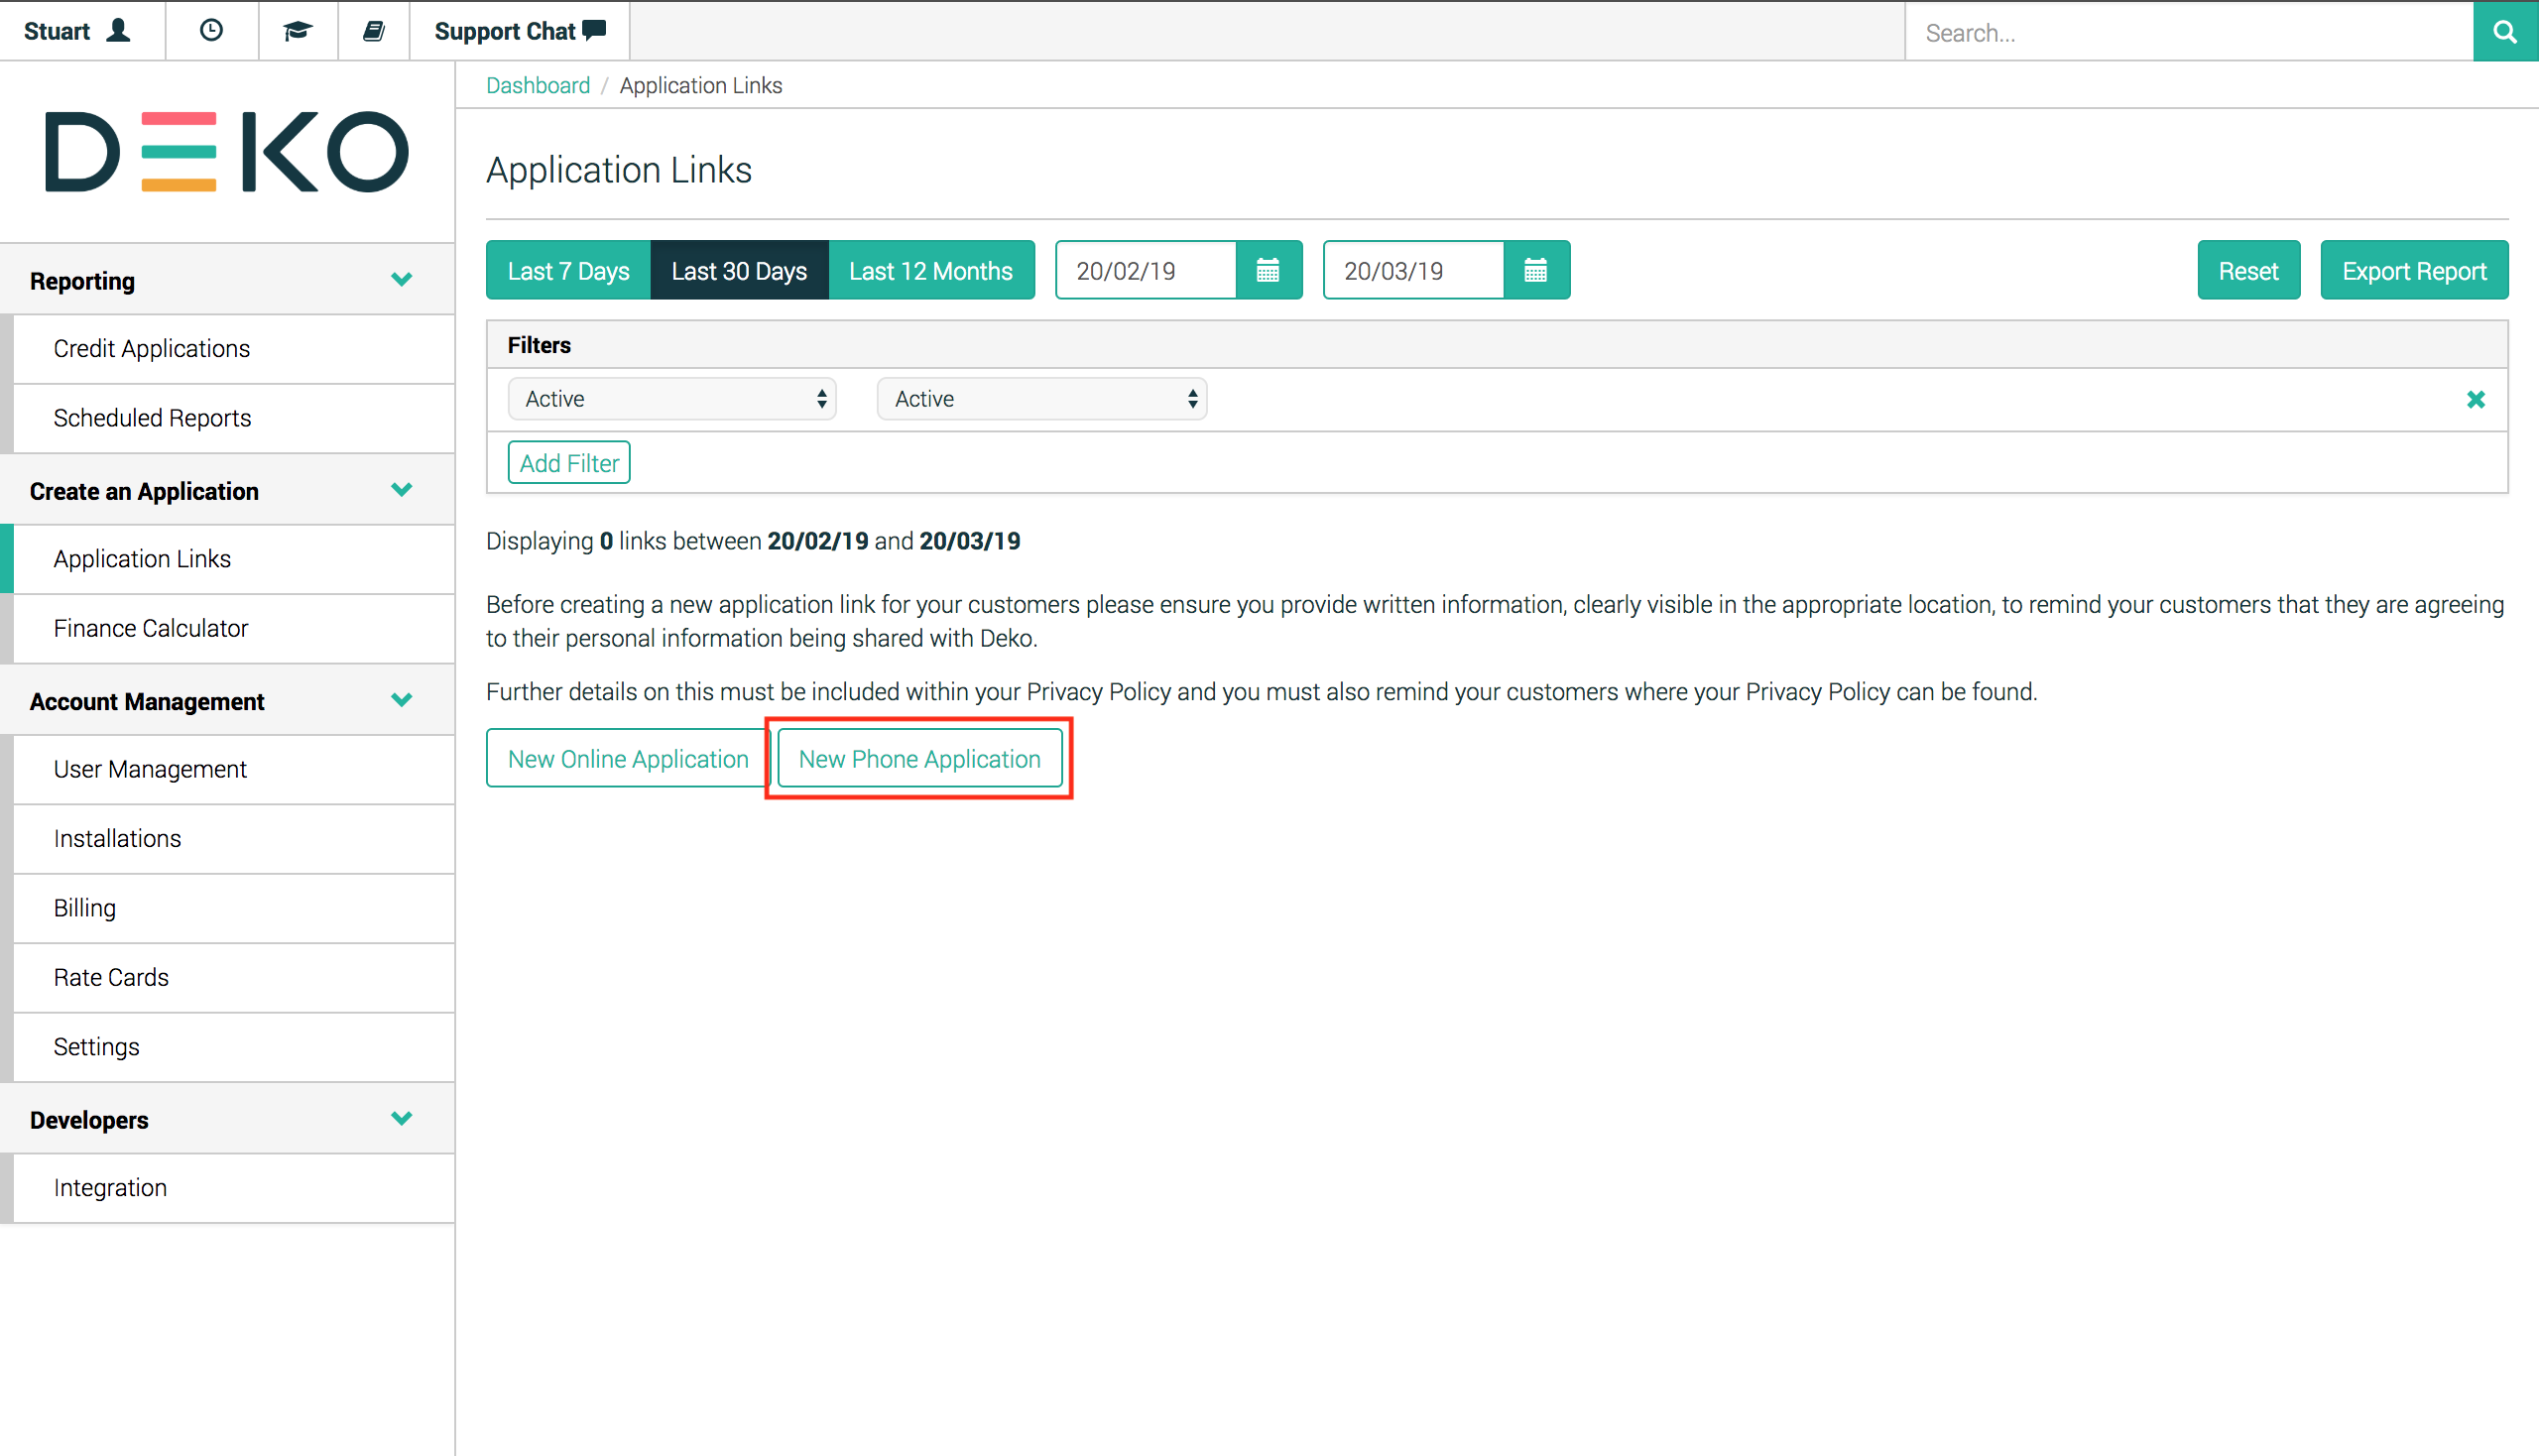Click the book documentation icon
Image resolution: width=2539 pixels, height=1456 pixels.
[x=373, y=31]
